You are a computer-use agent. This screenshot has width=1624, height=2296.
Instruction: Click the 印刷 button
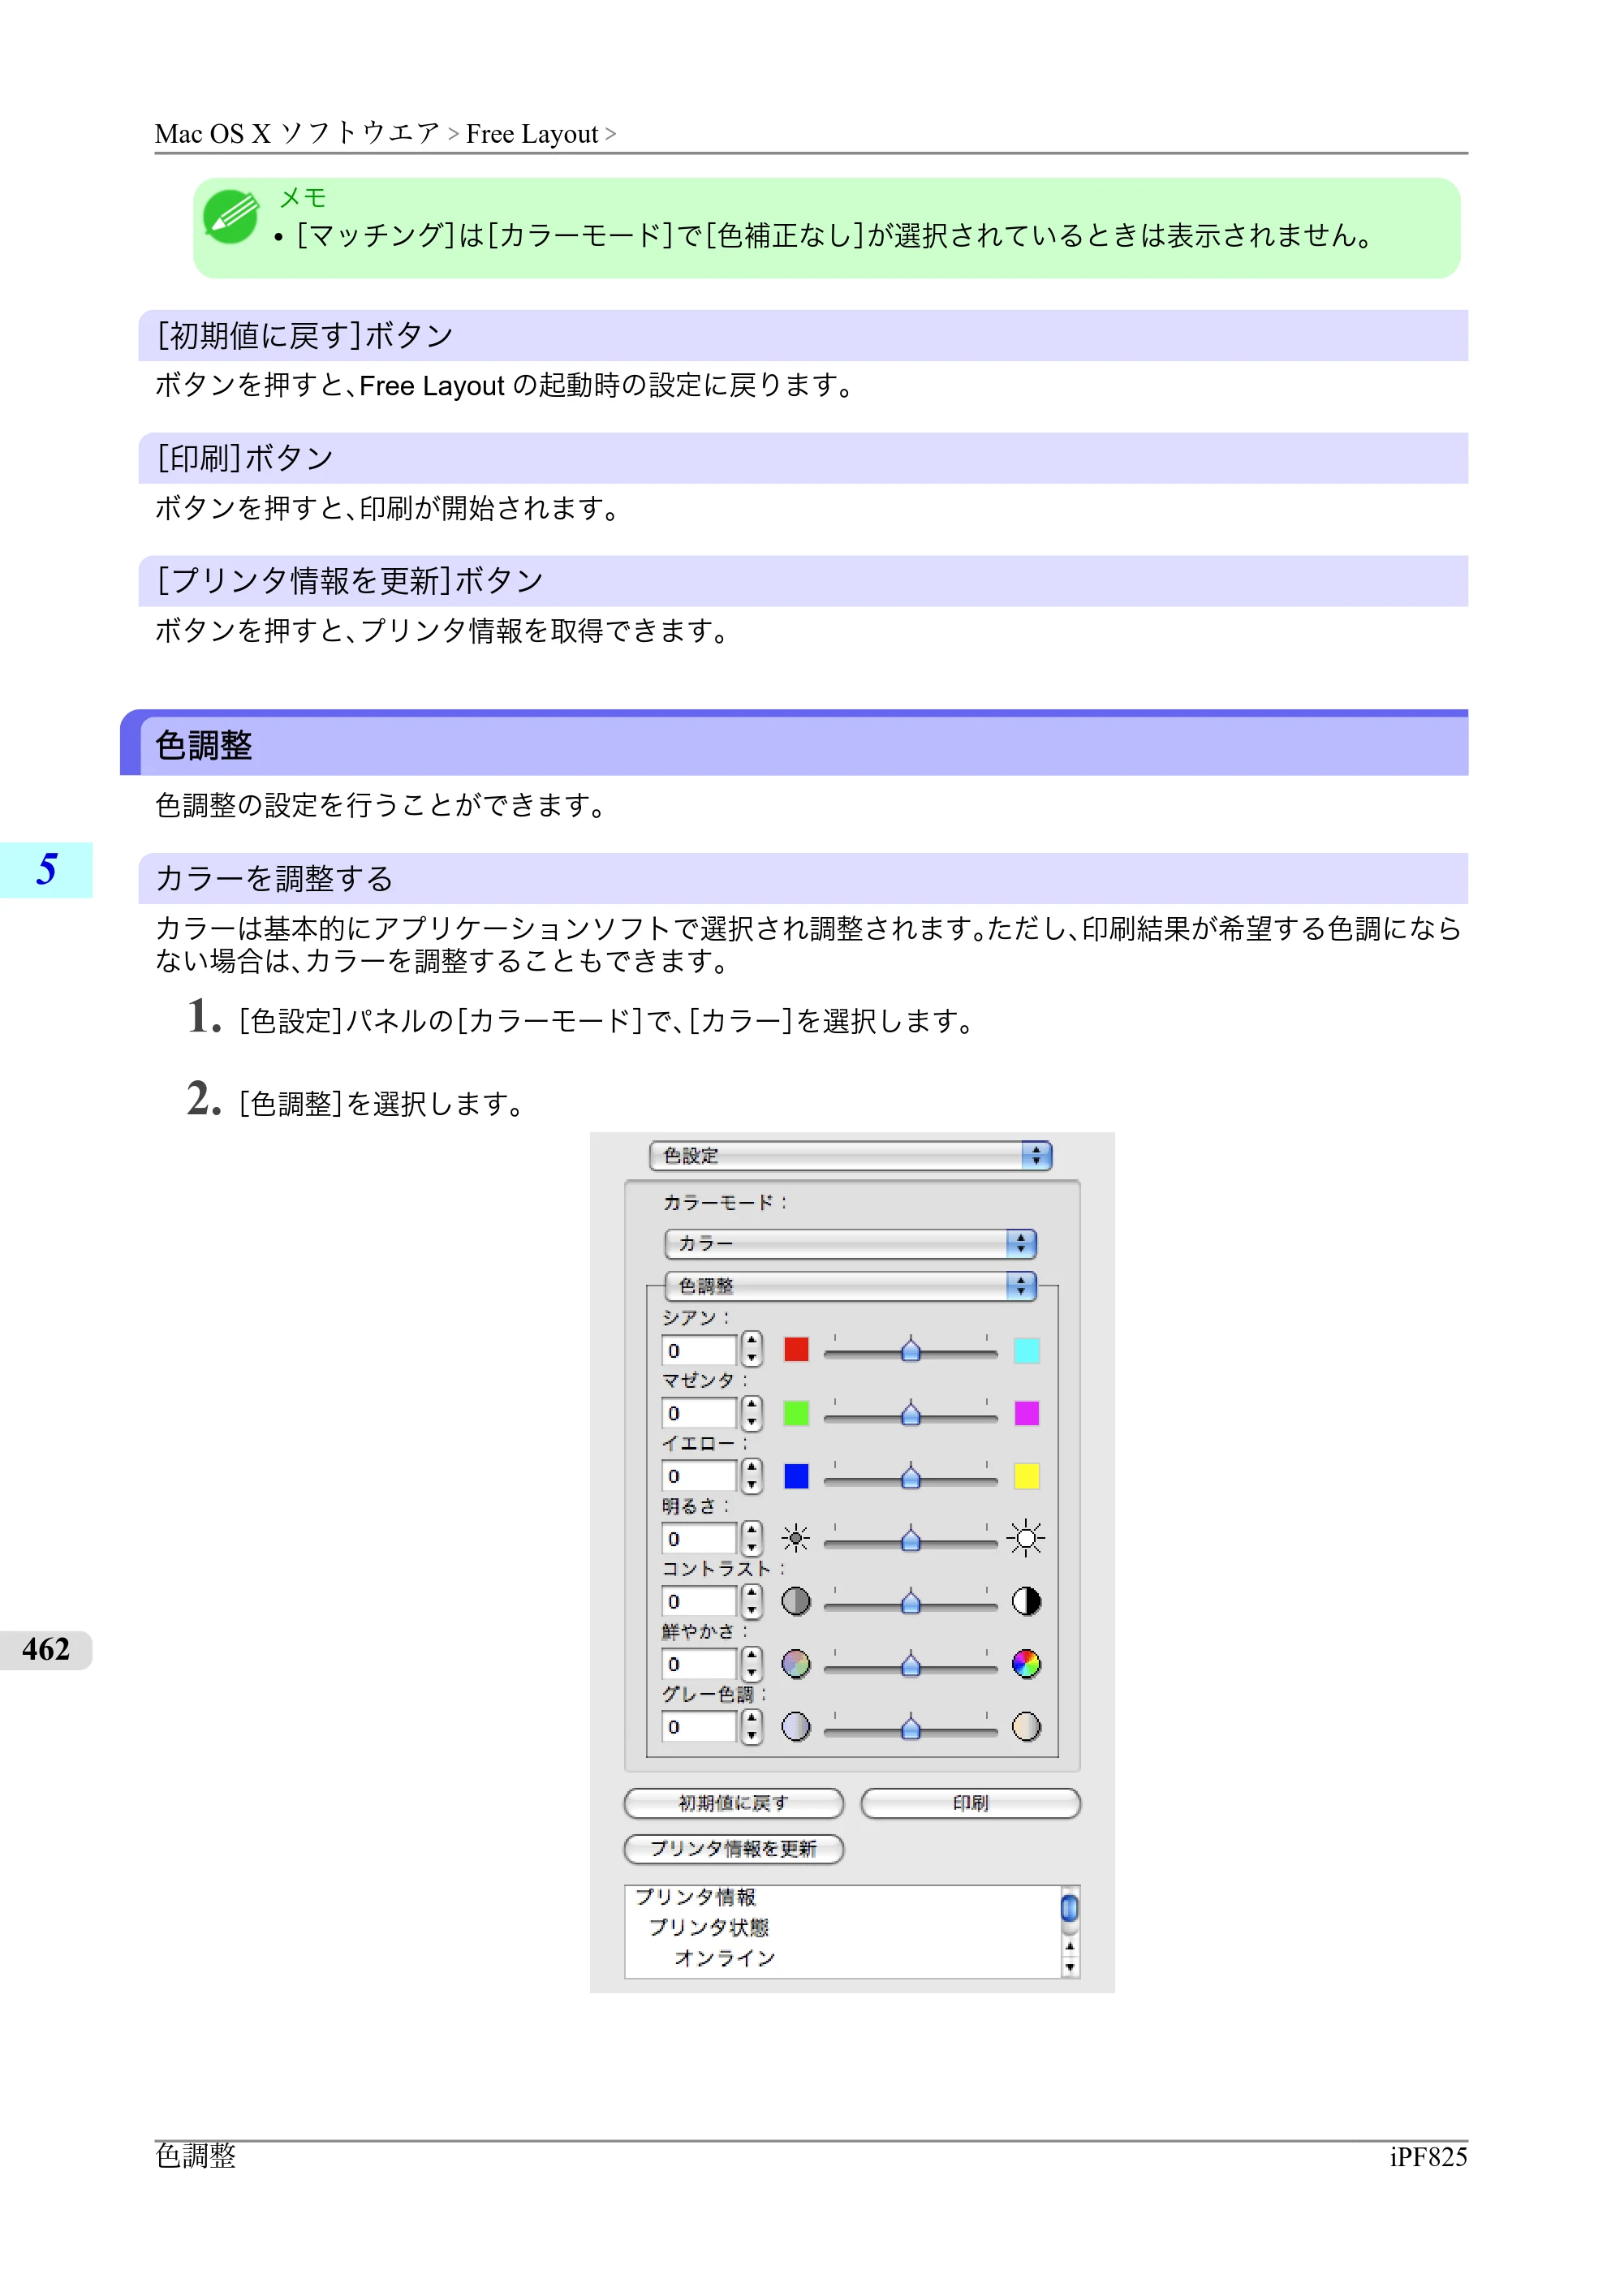tap(970, 1803)
